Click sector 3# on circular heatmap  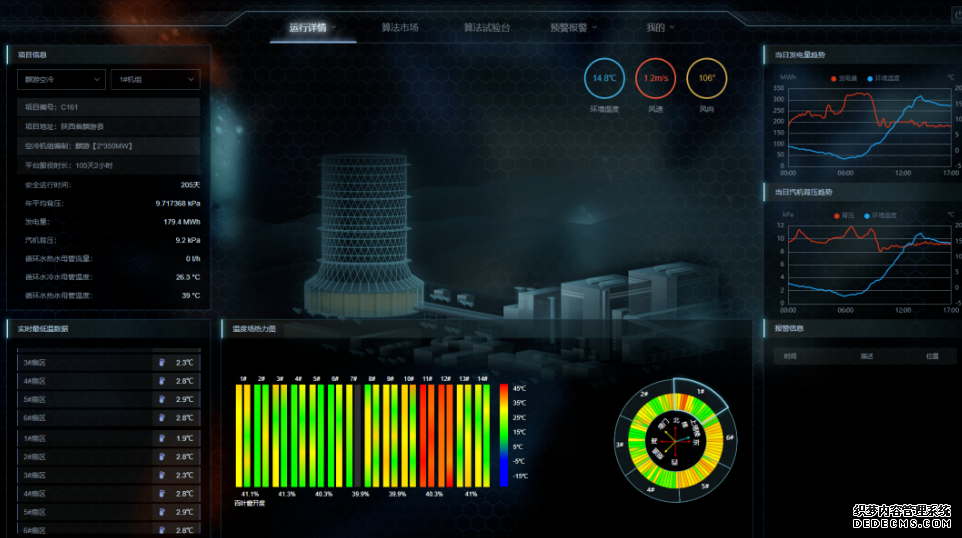pos(620,444)
